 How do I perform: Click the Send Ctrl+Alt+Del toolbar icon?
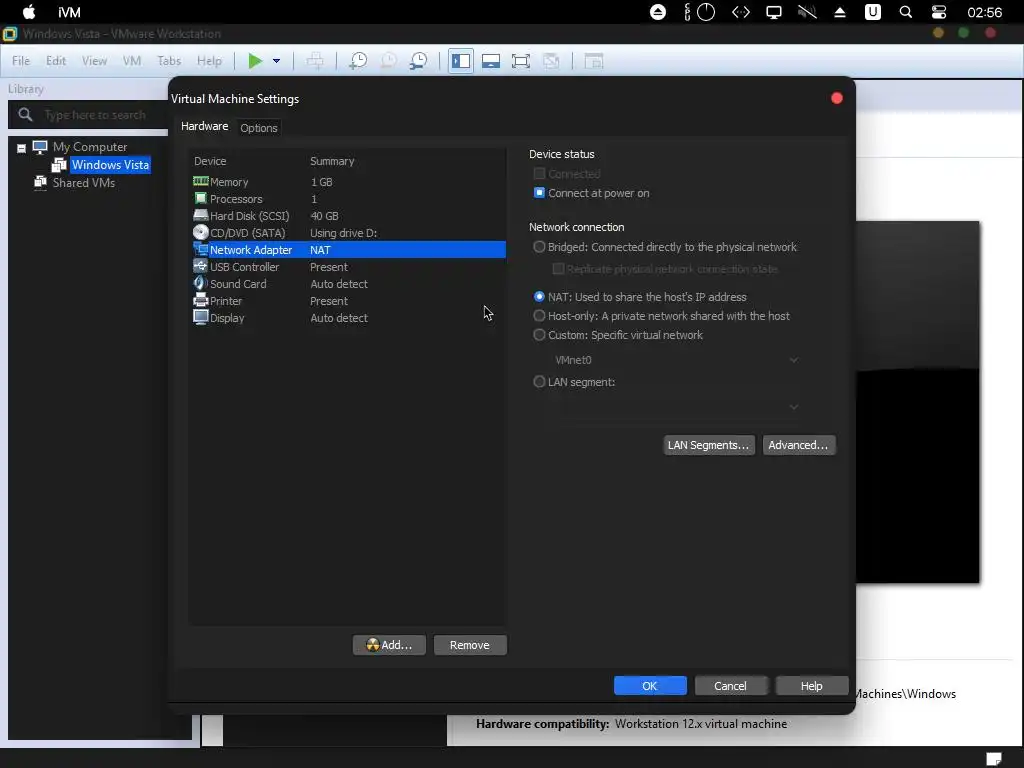(315, 61)
